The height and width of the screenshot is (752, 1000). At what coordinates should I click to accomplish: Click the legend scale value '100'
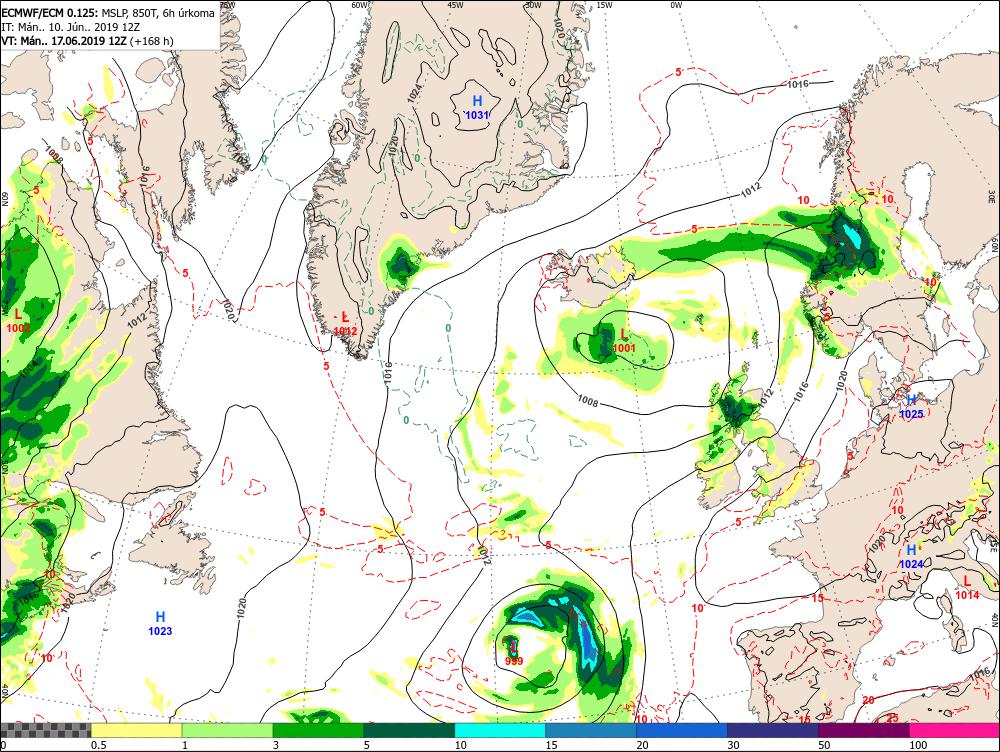918,745
